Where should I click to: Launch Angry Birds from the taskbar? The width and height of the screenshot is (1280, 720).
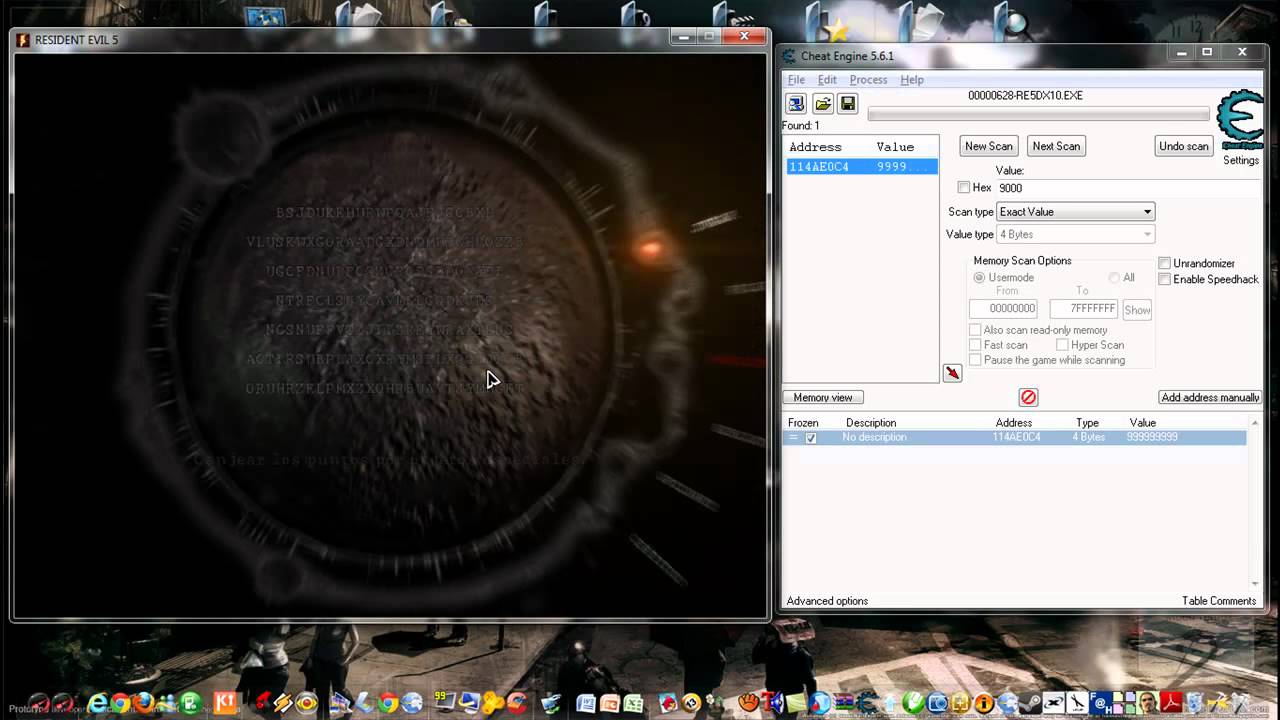[667, 703]
